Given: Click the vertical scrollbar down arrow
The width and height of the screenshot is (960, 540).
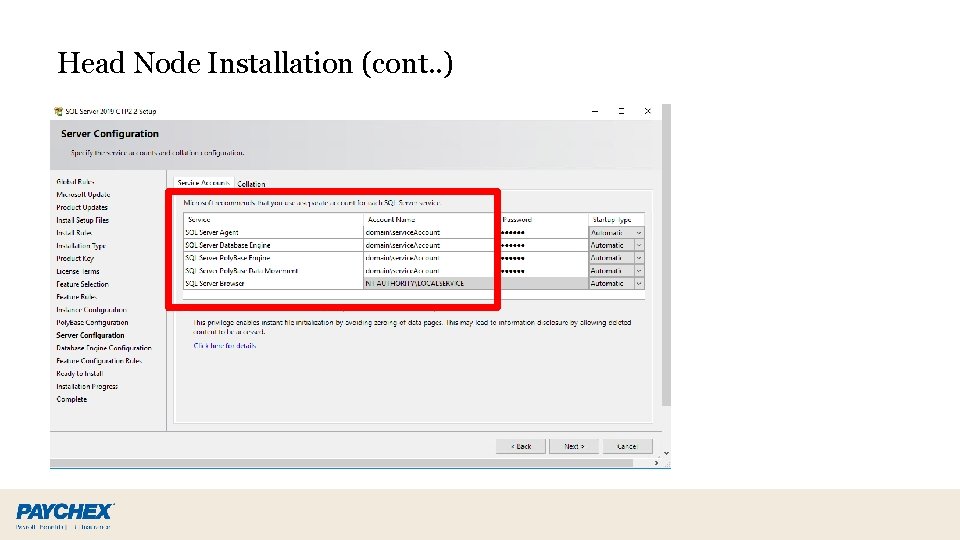Looking at the screenshot, I should pos(666,454).
